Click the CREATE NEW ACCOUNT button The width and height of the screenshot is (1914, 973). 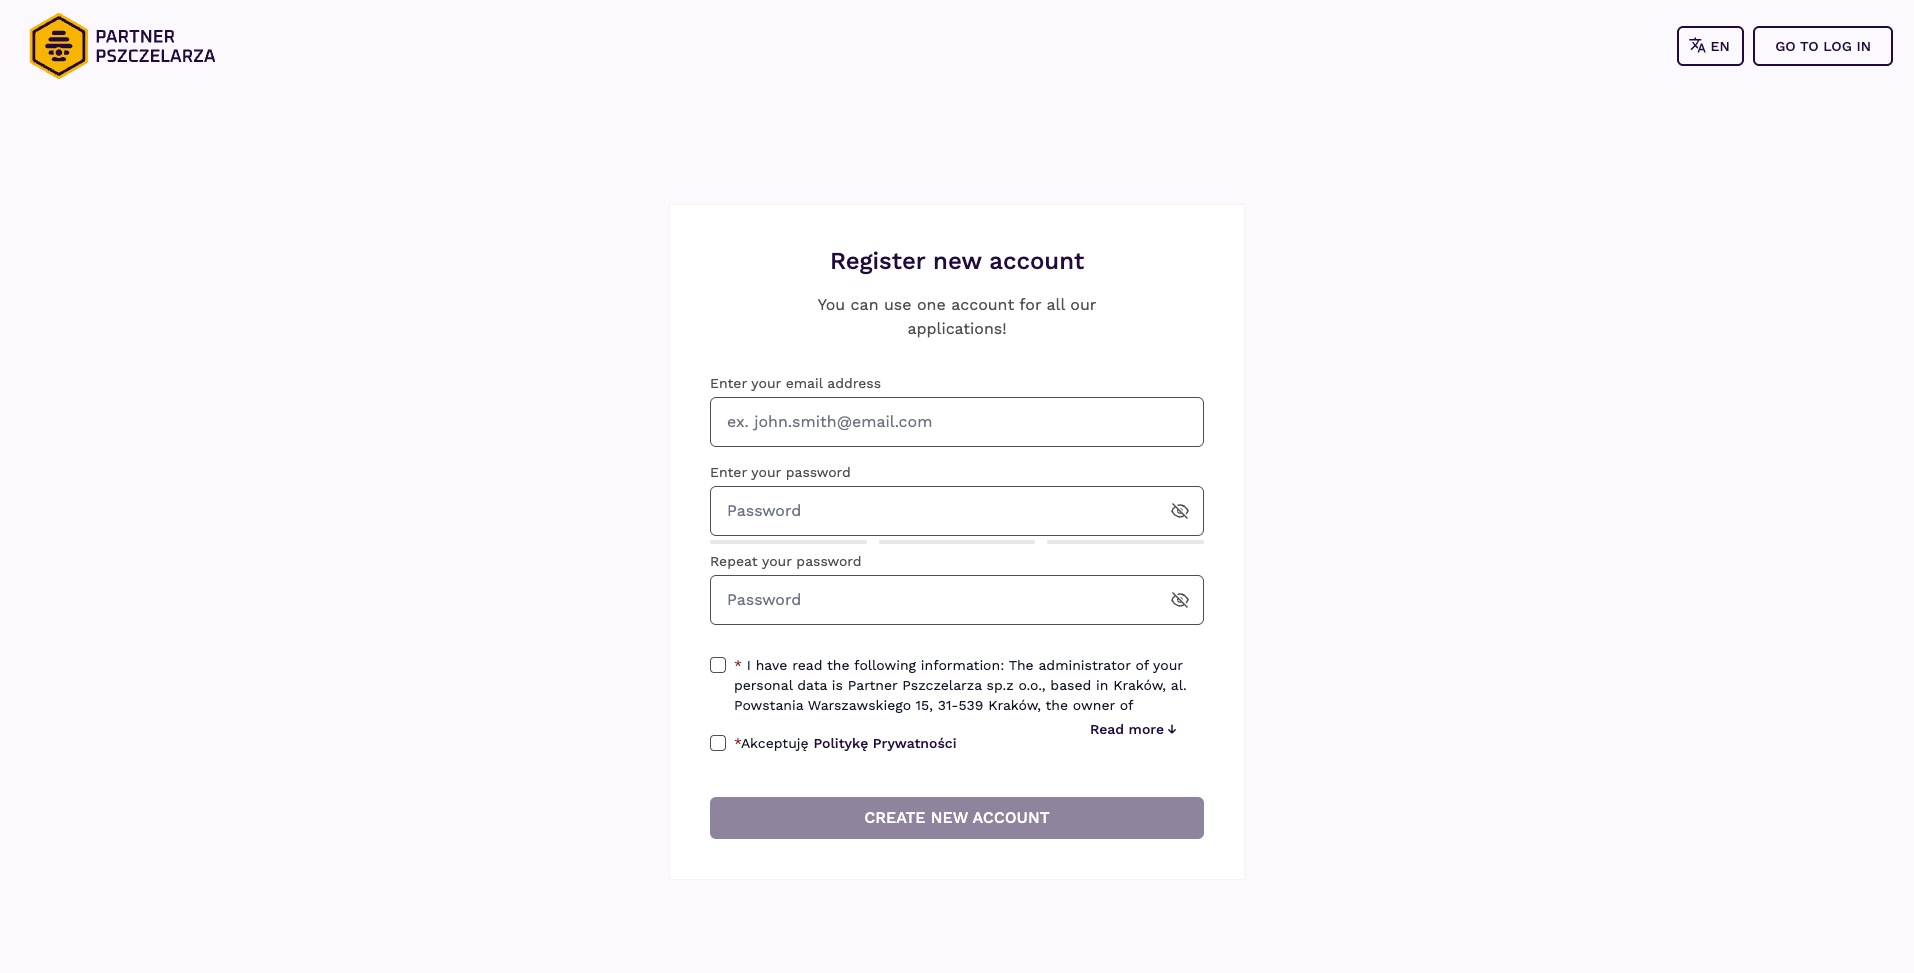(x=956, y=818)
